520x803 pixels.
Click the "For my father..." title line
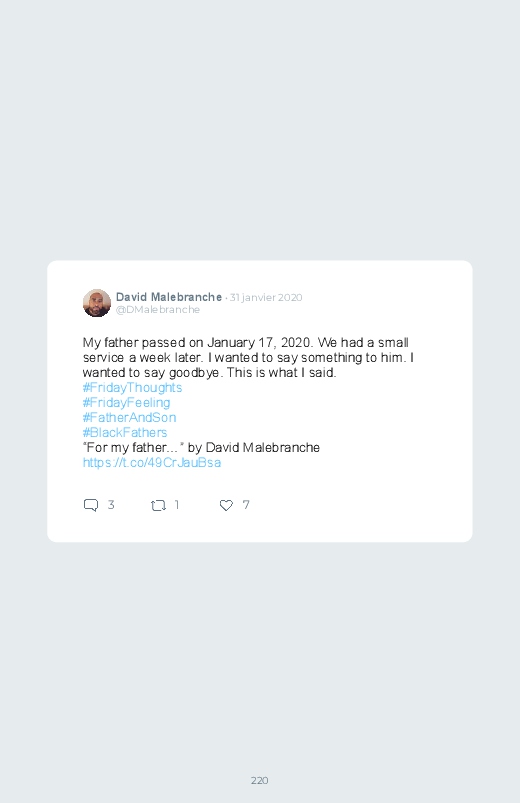click(x=201, y=448)
